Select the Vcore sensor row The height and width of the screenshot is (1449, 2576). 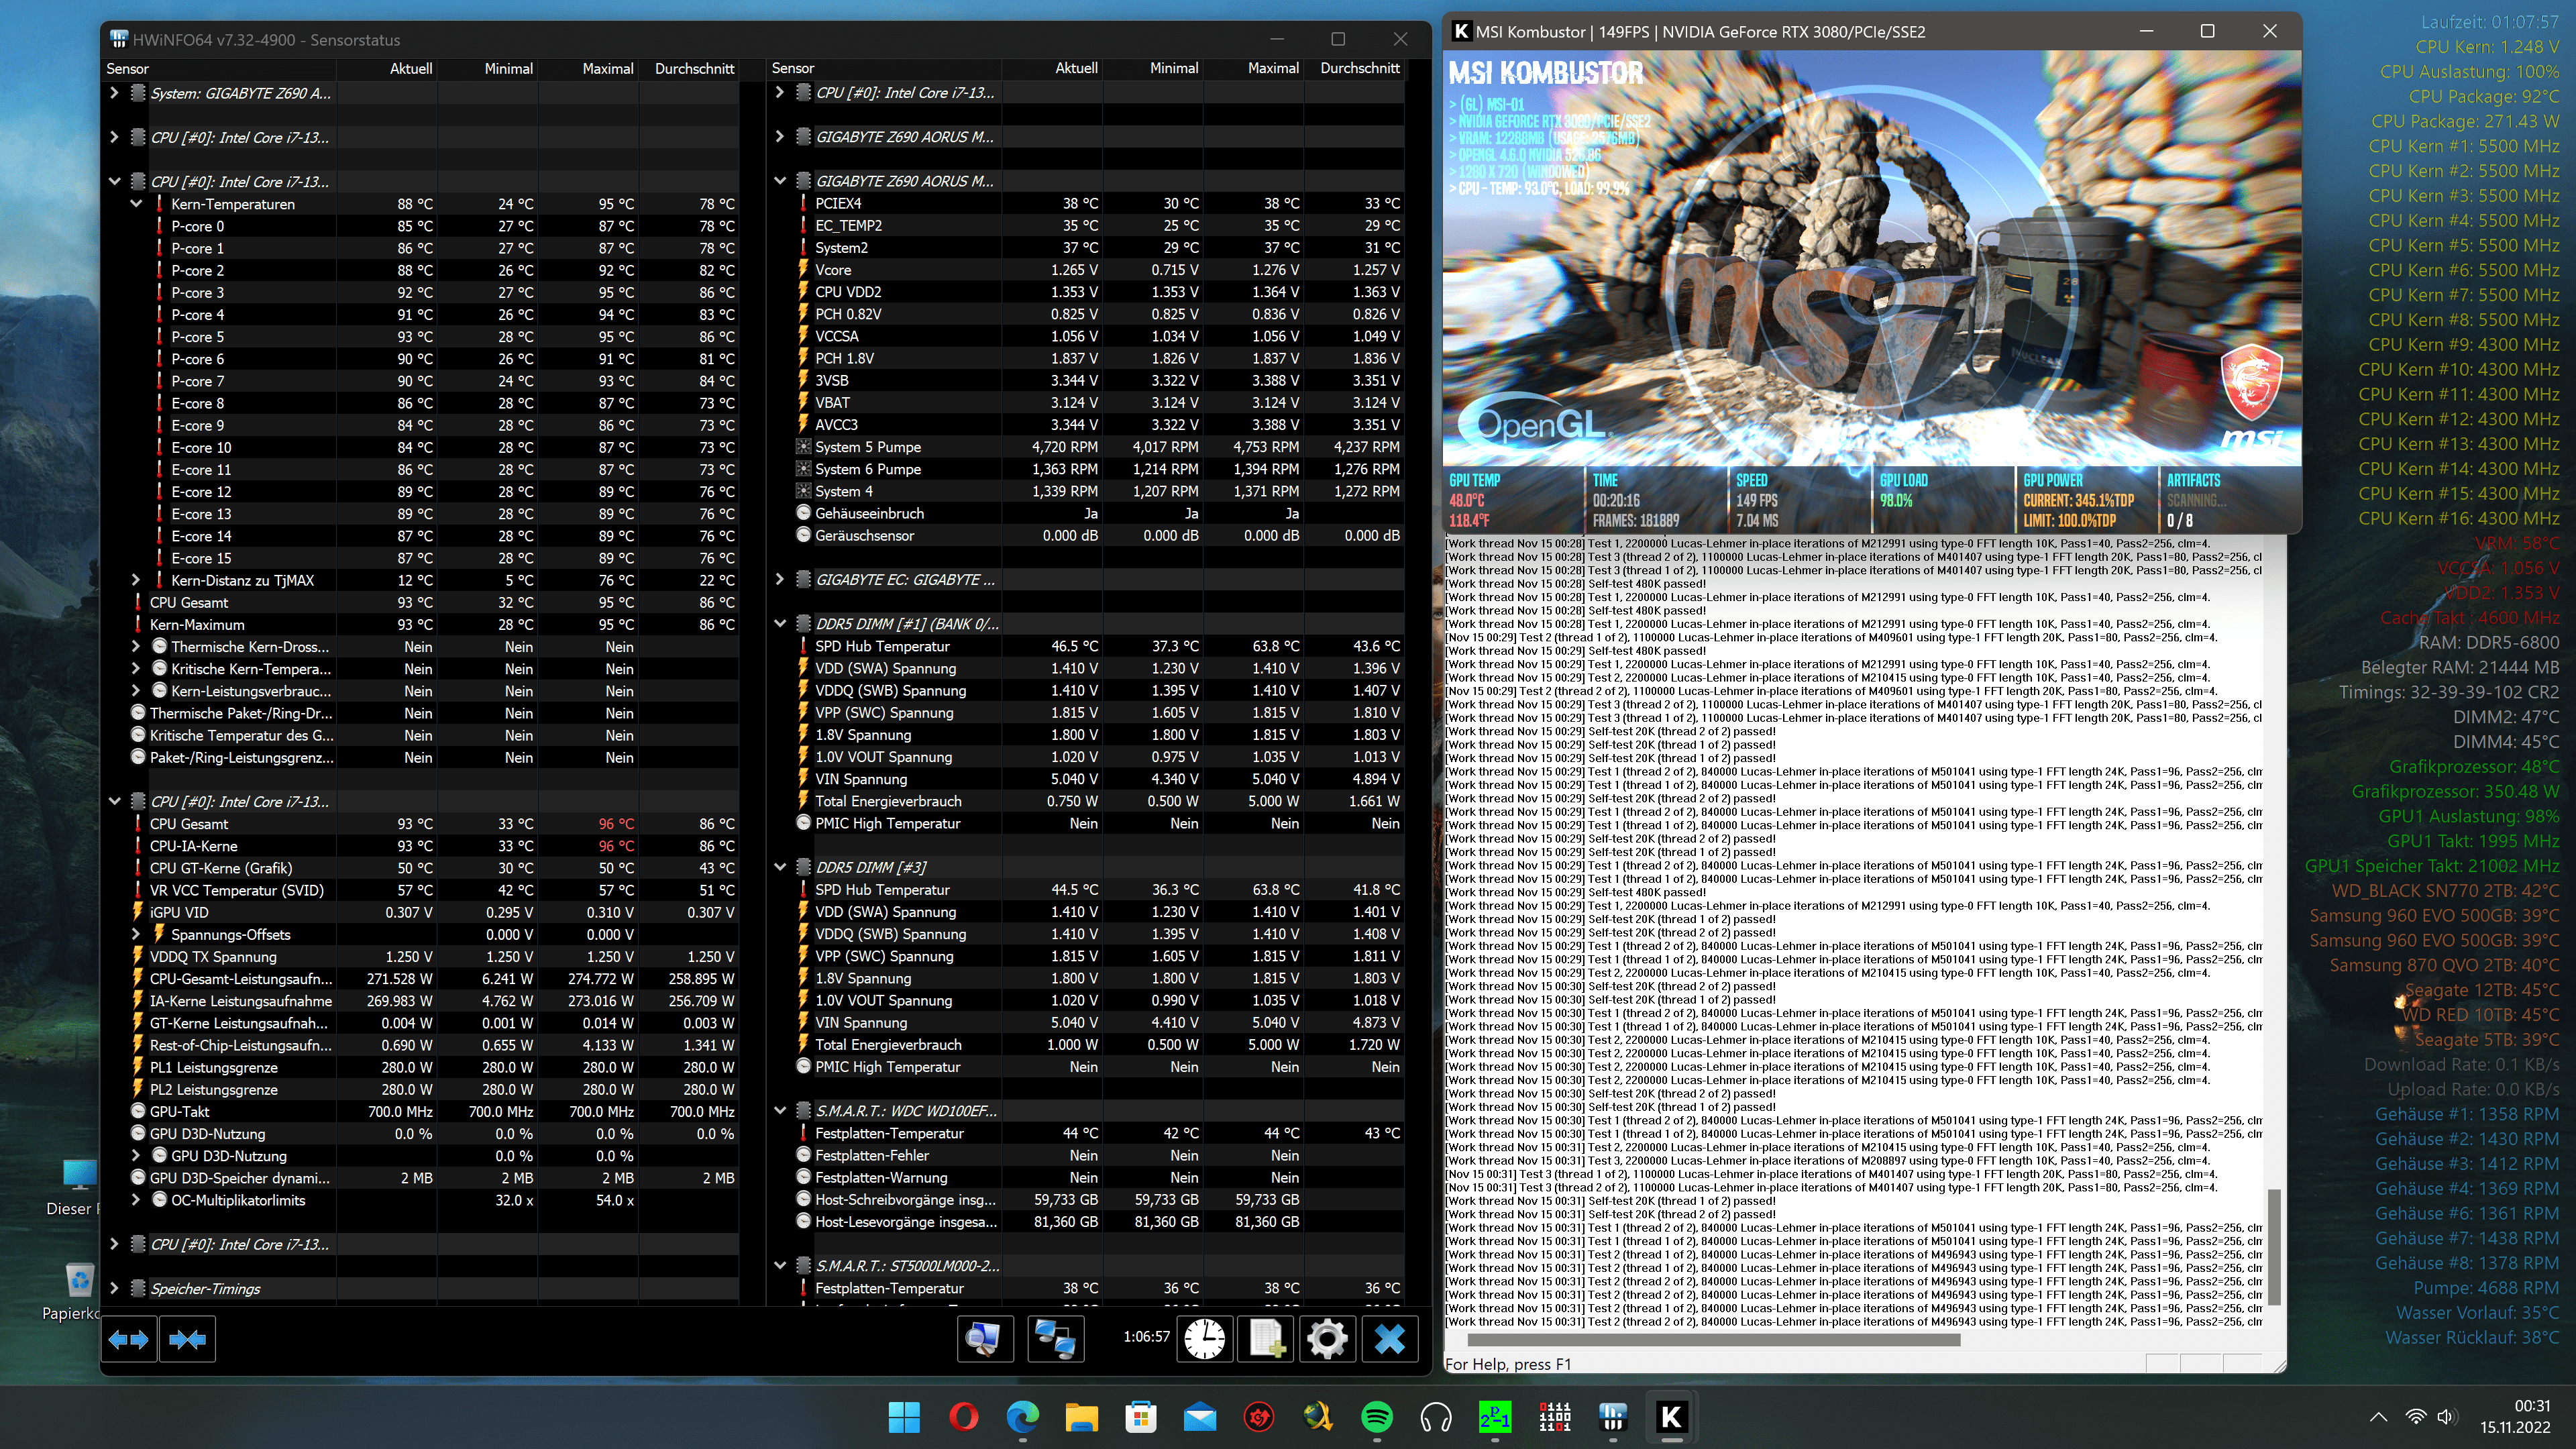[833, 270]
